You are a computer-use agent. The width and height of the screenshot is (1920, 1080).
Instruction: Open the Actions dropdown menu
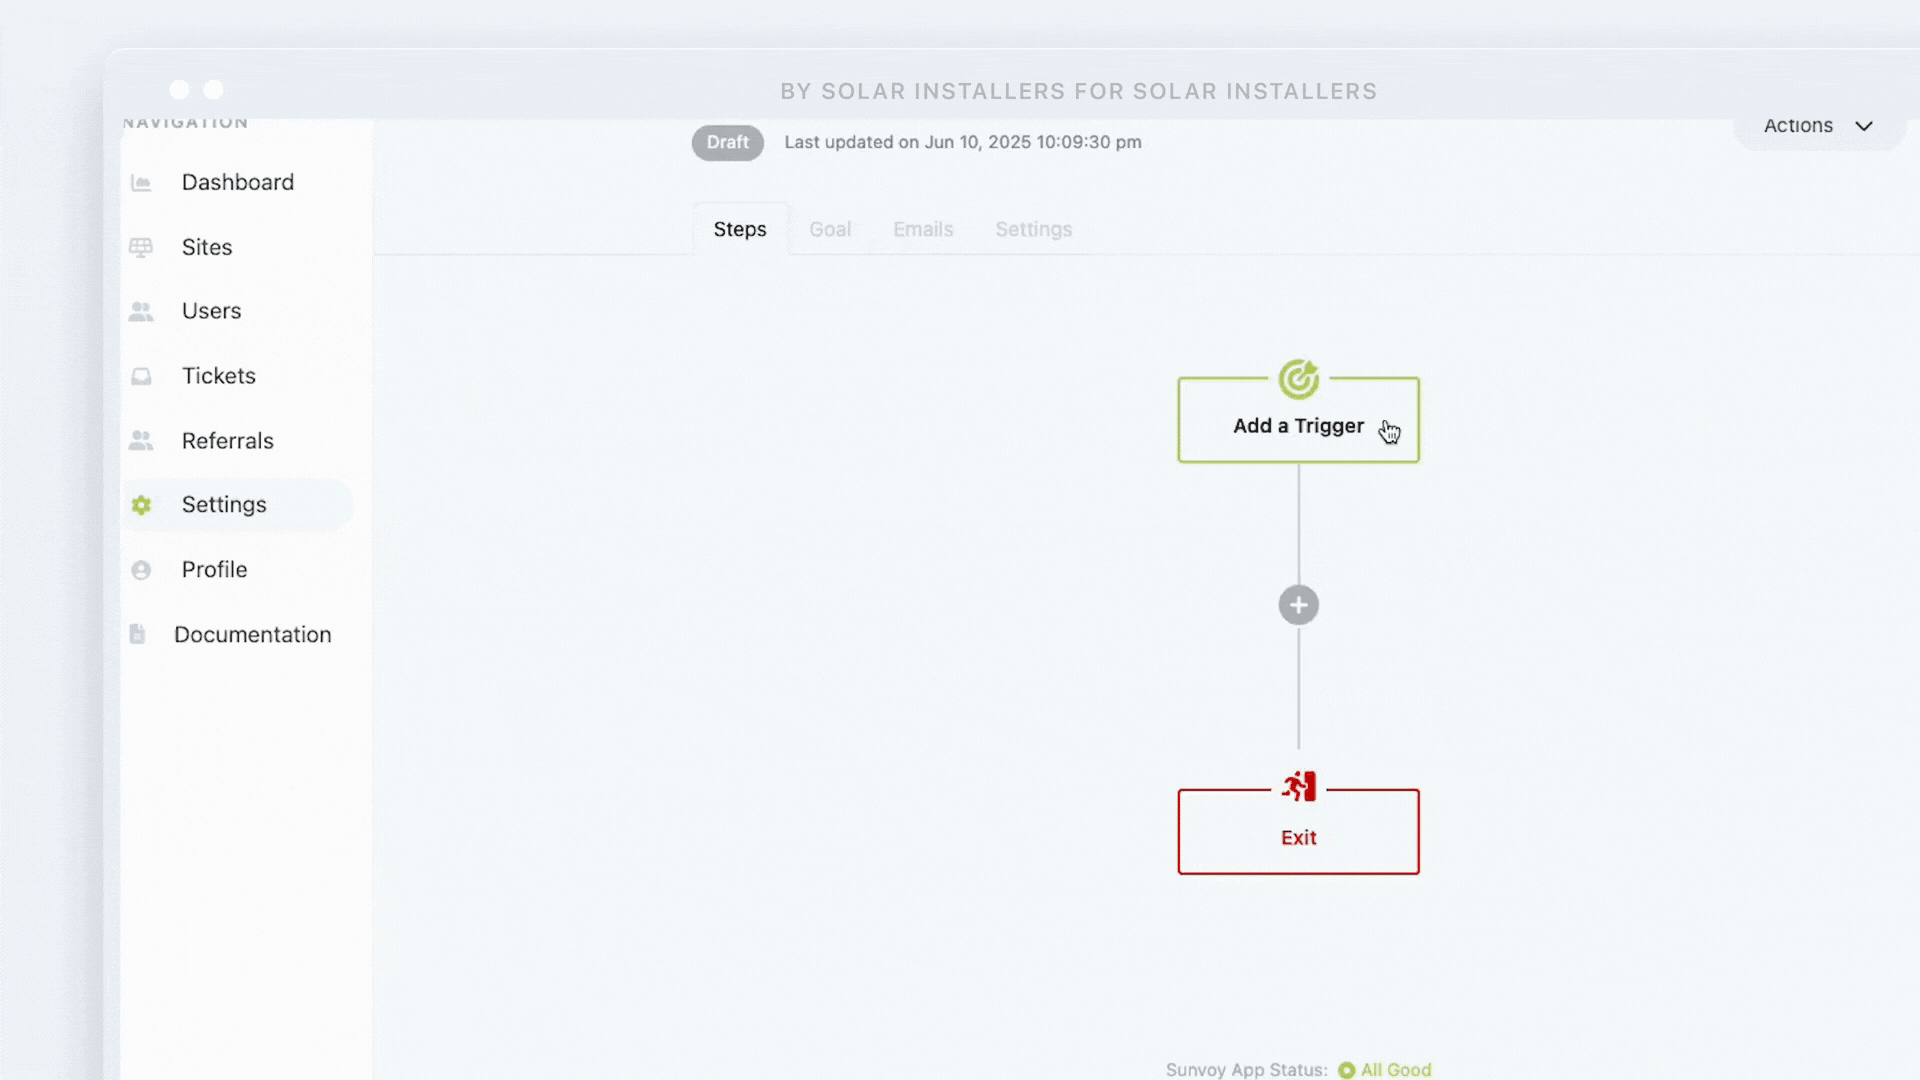[1798, 126]
